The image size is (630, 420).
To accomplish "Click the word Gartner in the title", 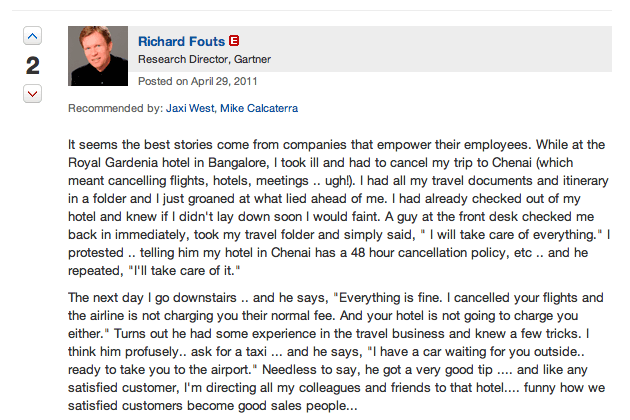I will (252, 59).
